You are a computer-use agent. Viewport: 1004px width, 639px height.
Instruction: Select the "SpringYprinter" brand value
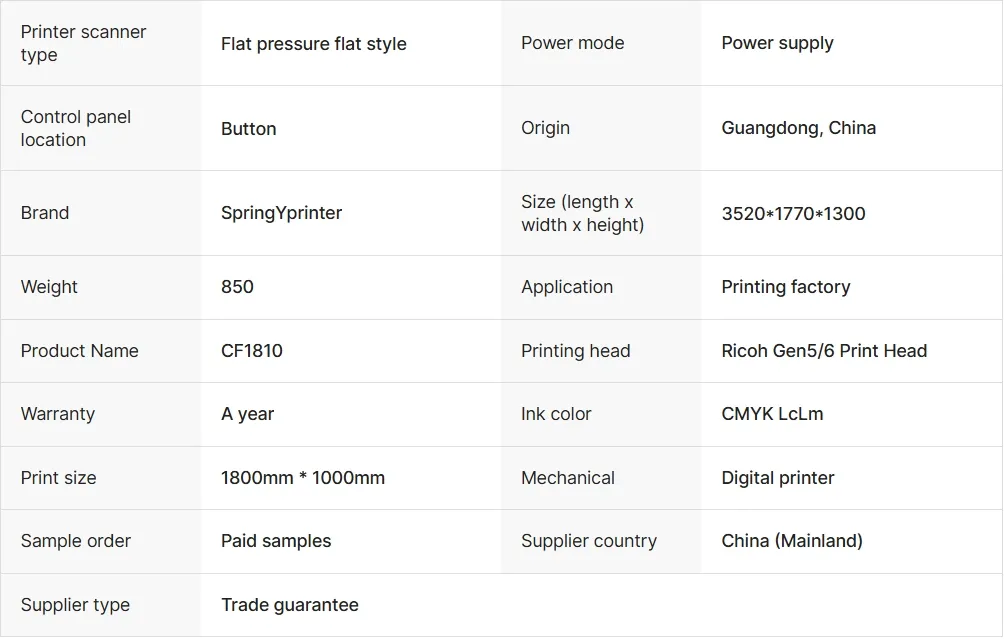point(281,213)
